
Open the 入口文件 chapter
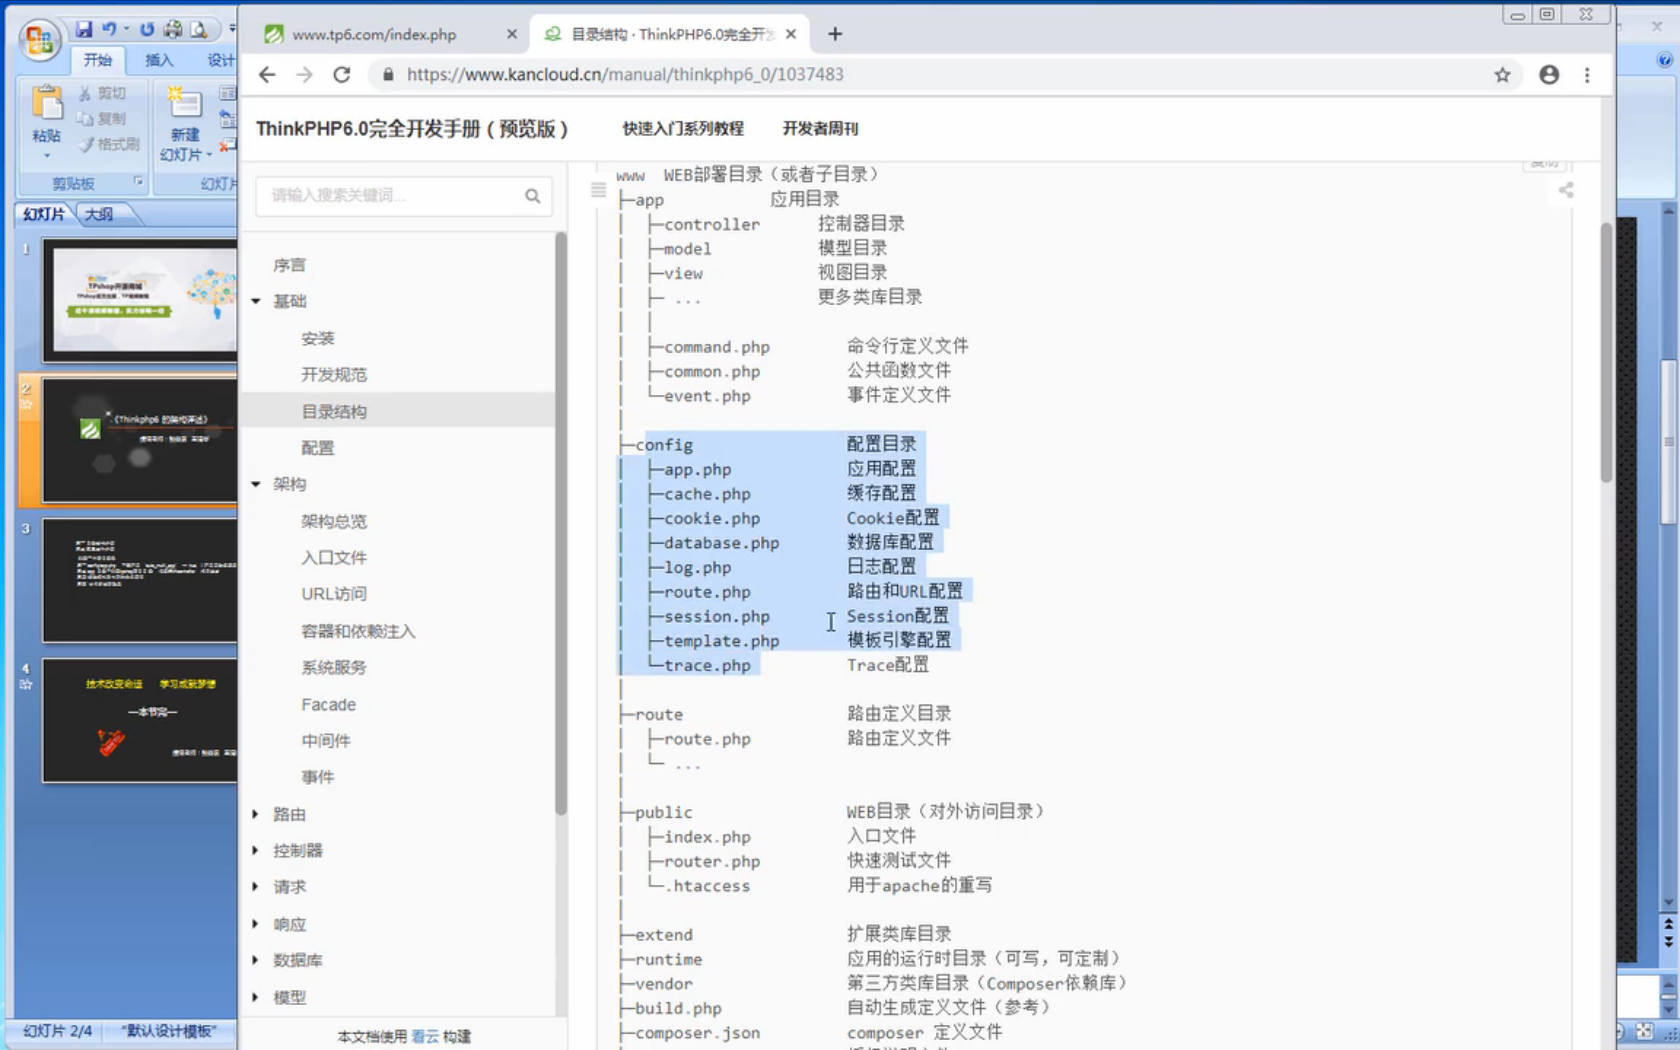click(x=334, y=558)
